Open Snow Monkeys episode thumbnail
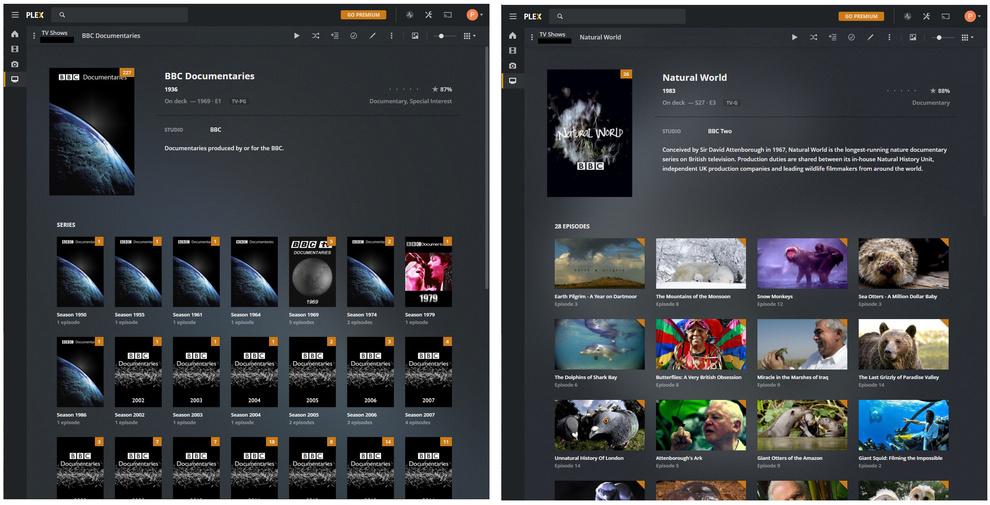Screen dimensions: 990x505 [x=802, y=263]
